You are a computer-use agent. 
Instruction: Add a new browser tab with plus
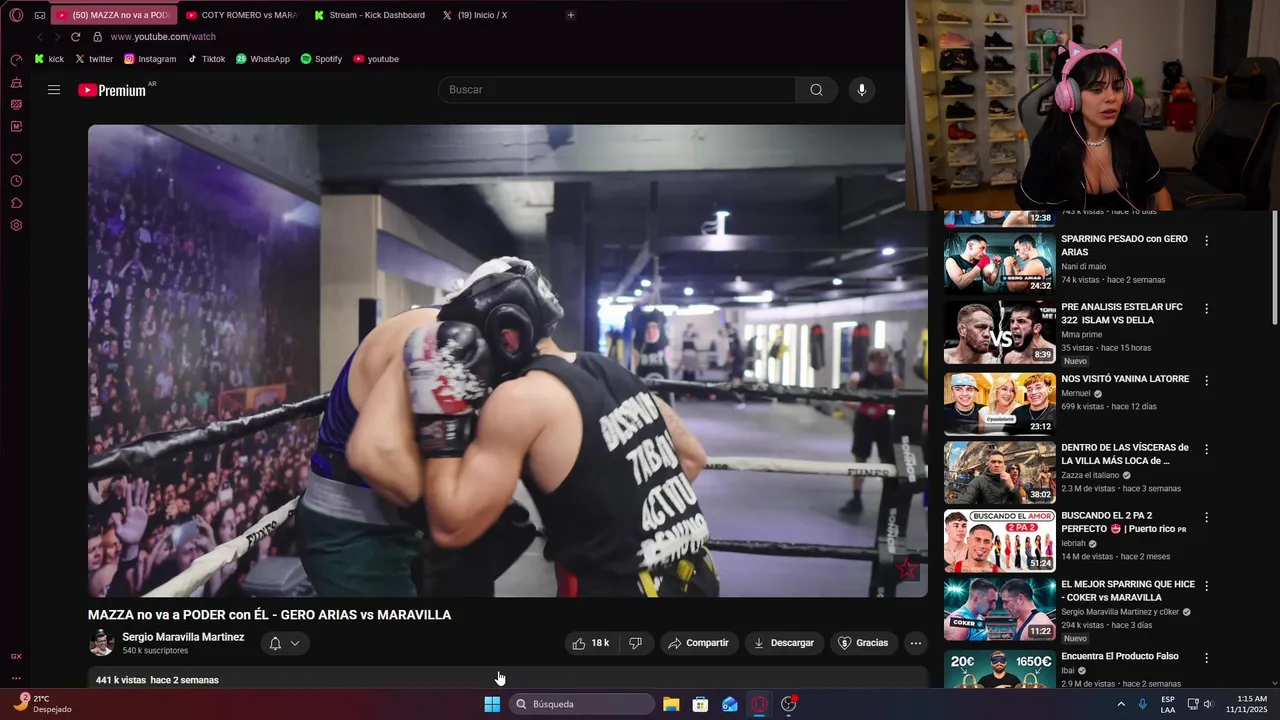[x=571, y=15]
